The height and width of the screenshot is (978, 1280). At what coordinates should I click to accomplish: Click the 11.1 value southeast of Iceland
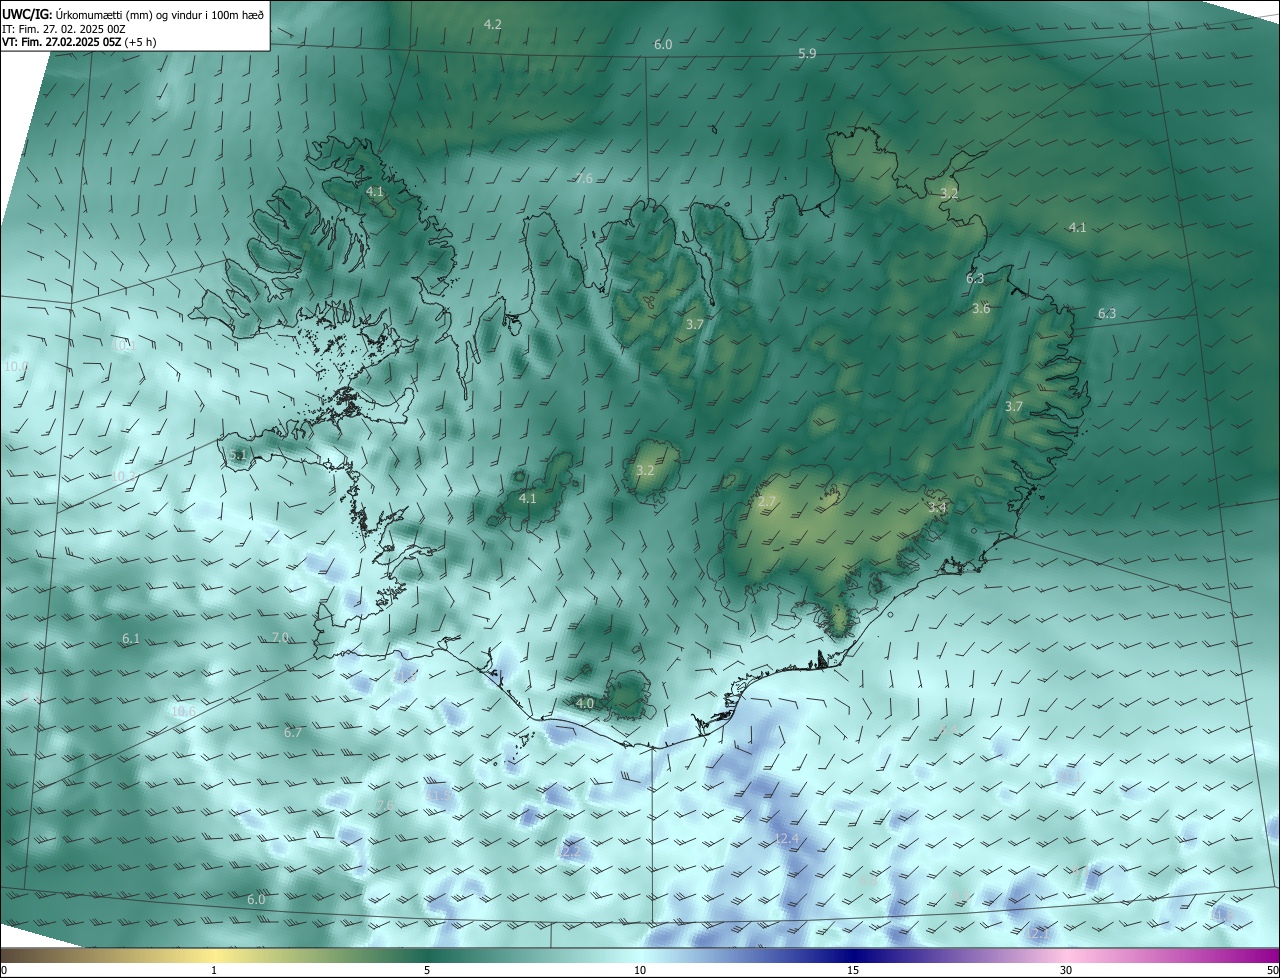(x=1068, y=775)
